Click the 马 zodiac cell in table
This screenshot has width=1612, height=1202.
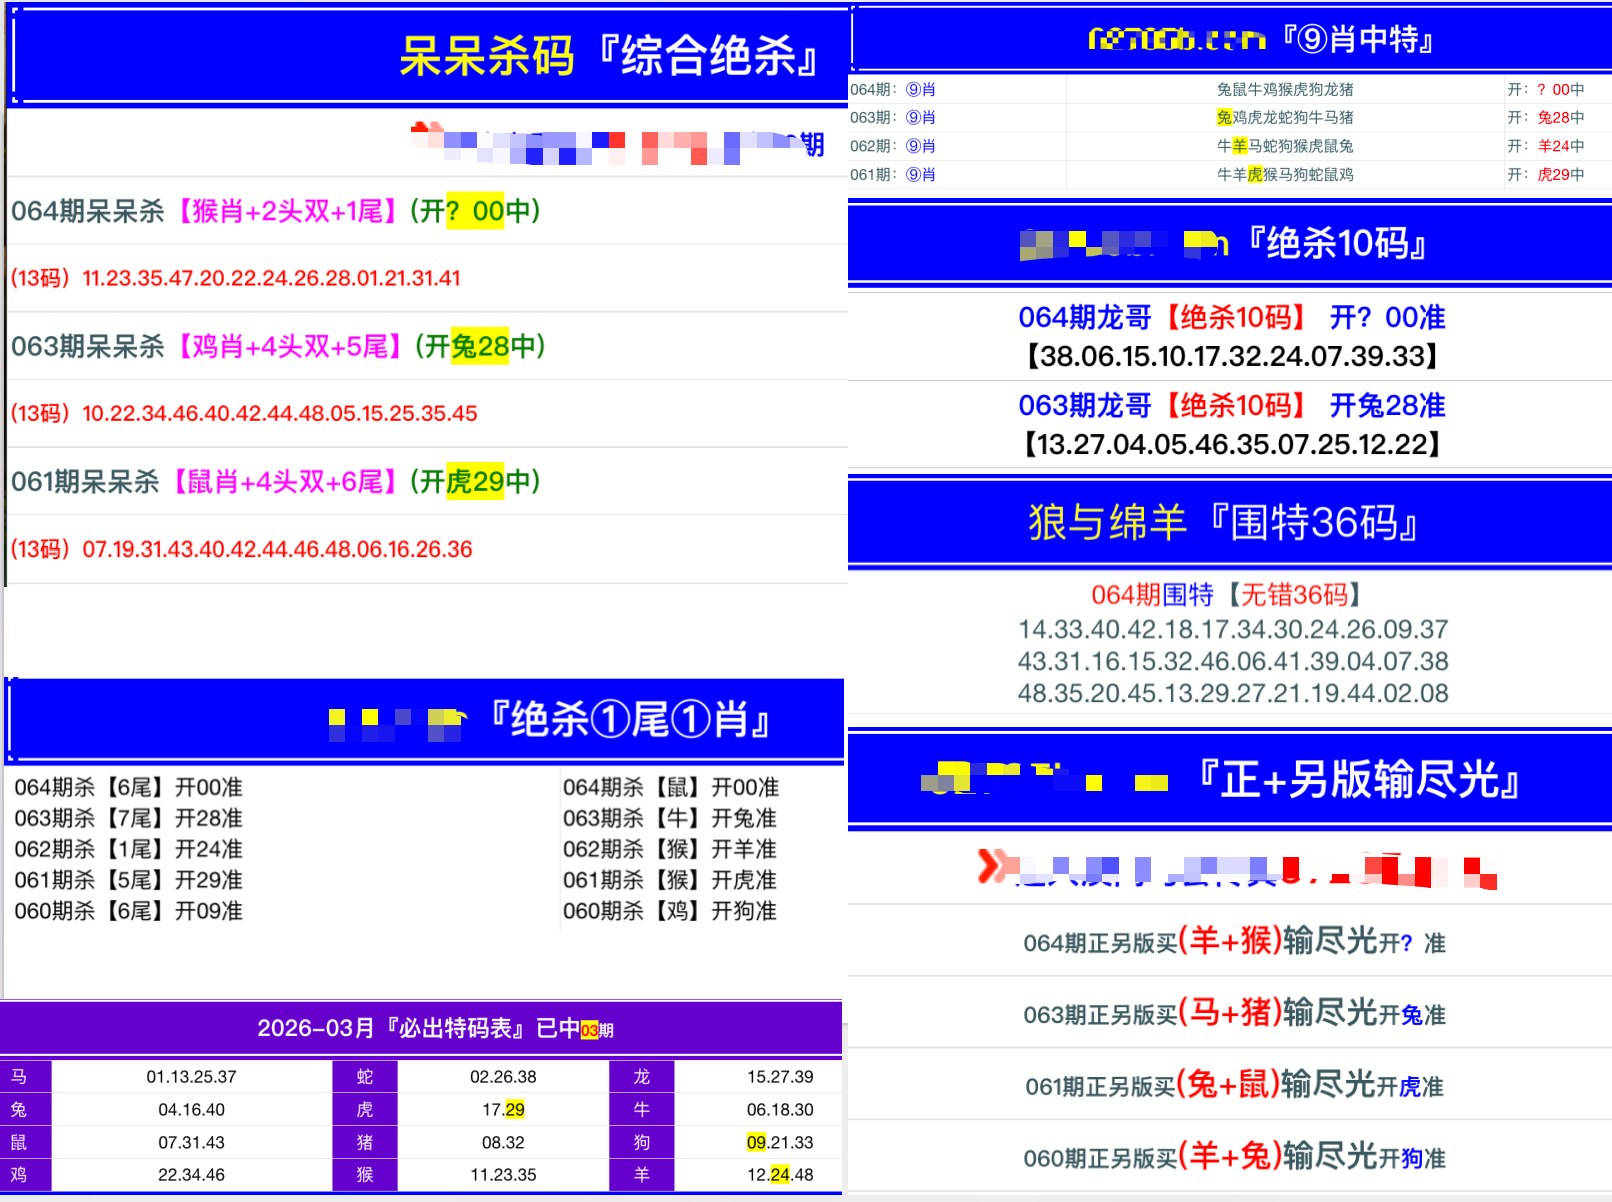click(19, 1077)
